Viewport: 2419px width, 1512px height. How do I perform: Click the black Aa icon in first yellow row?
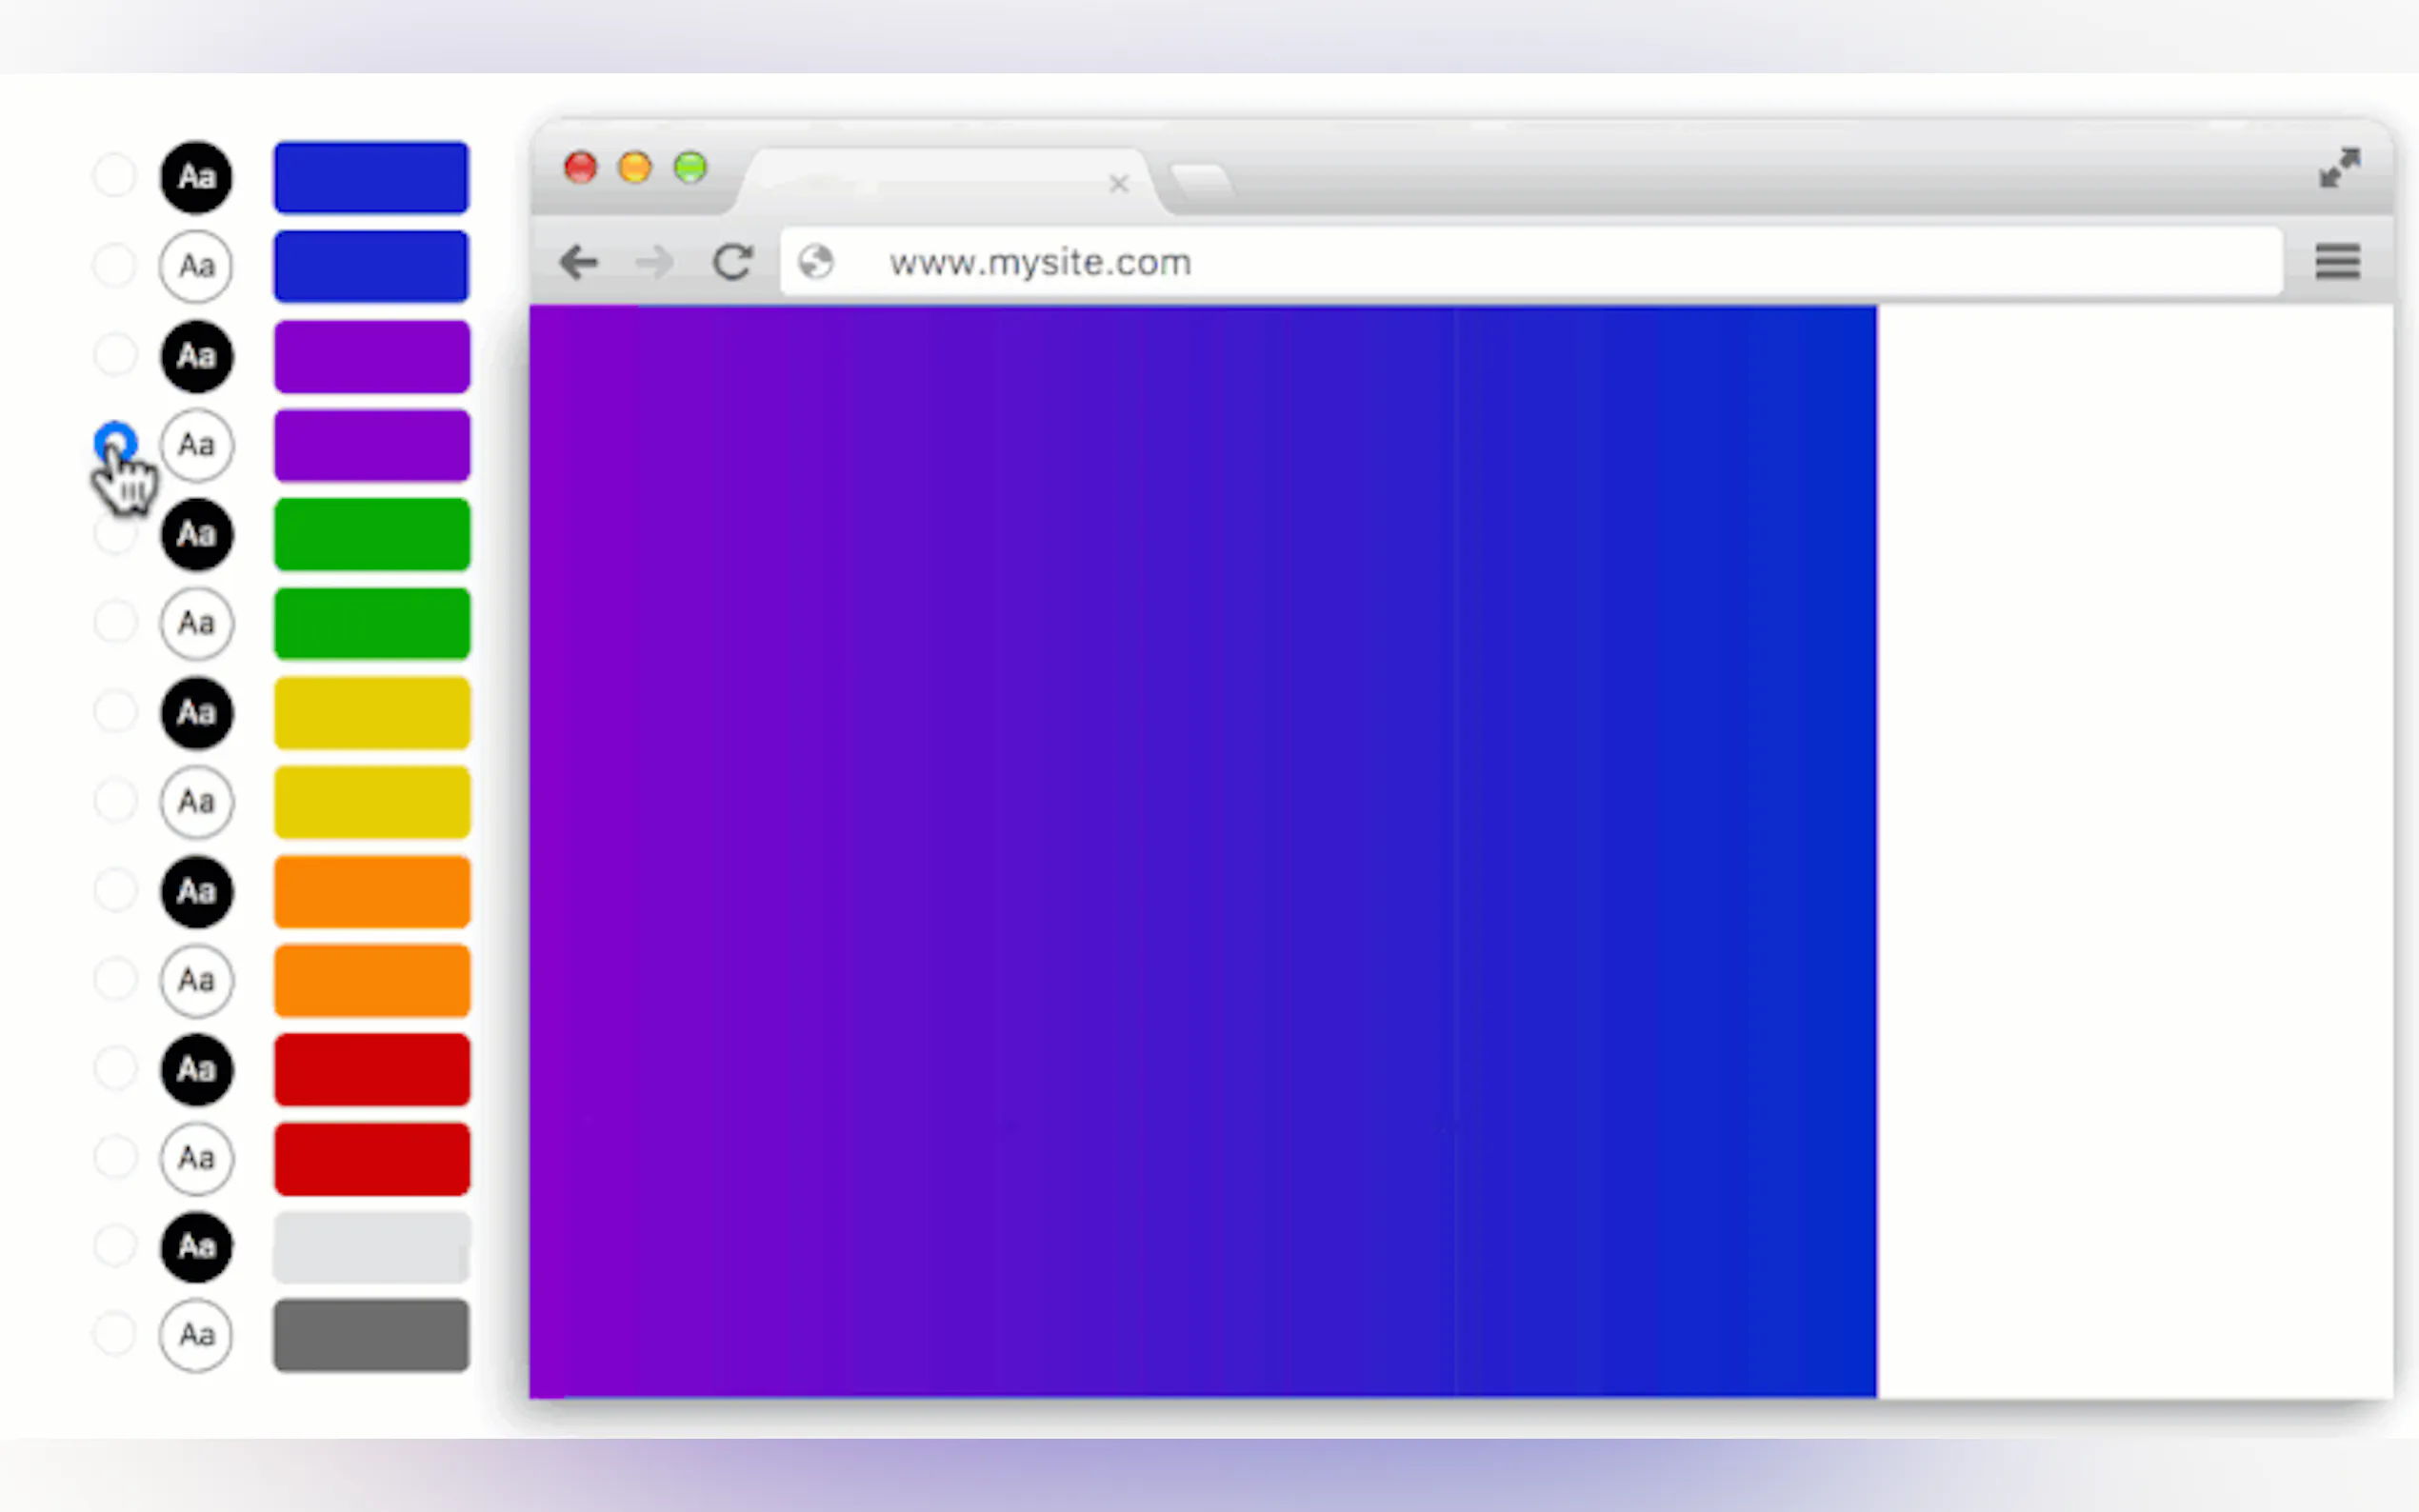tap(196, 712)
